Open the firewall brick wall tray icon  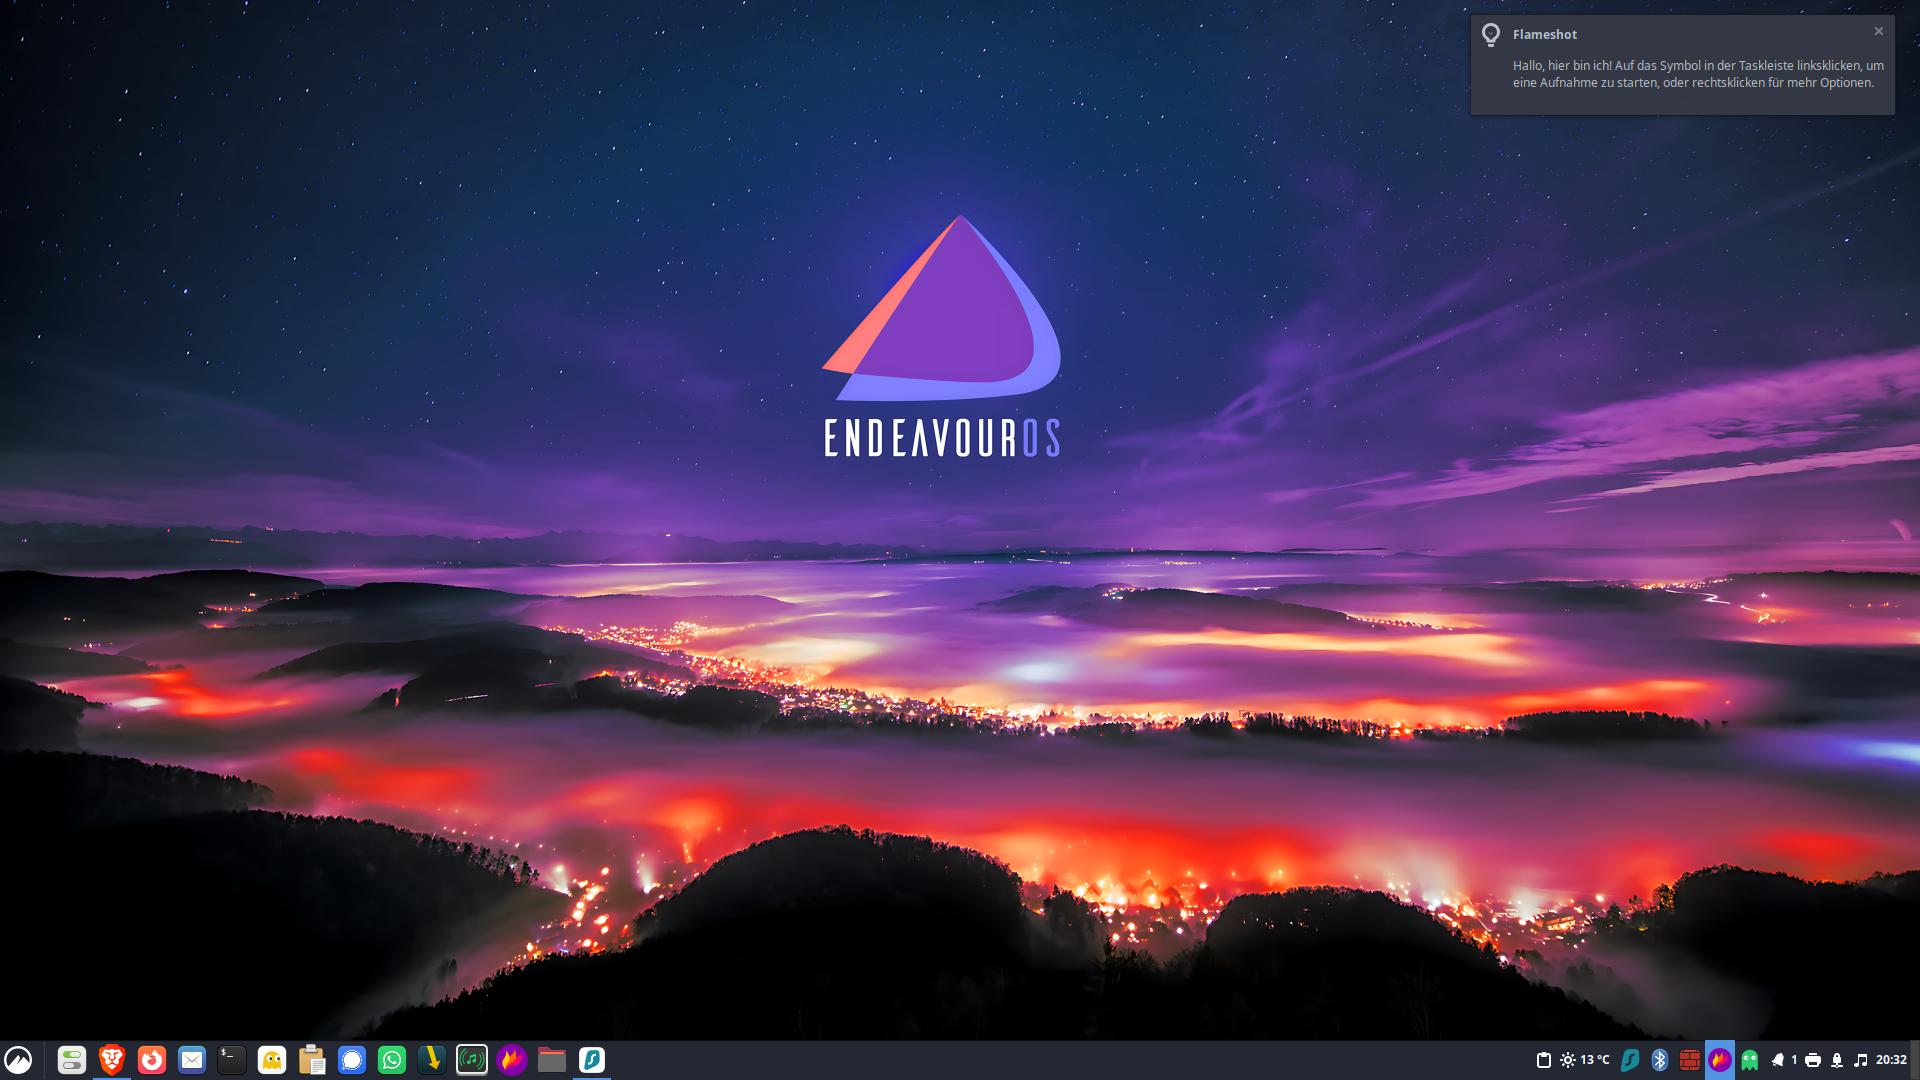[1690, 1060]
